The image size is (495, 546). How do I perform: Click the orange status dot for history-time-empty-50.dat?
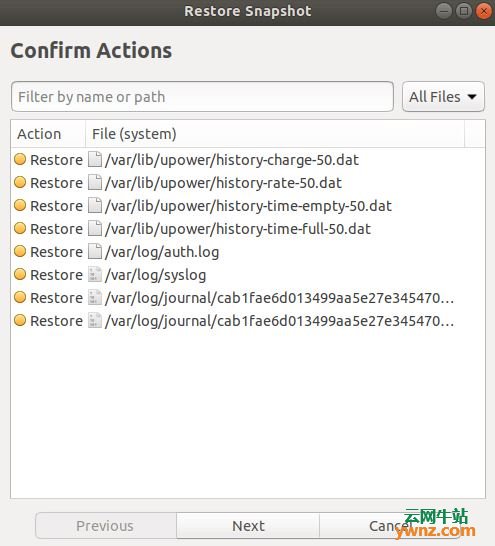point(20,205)
